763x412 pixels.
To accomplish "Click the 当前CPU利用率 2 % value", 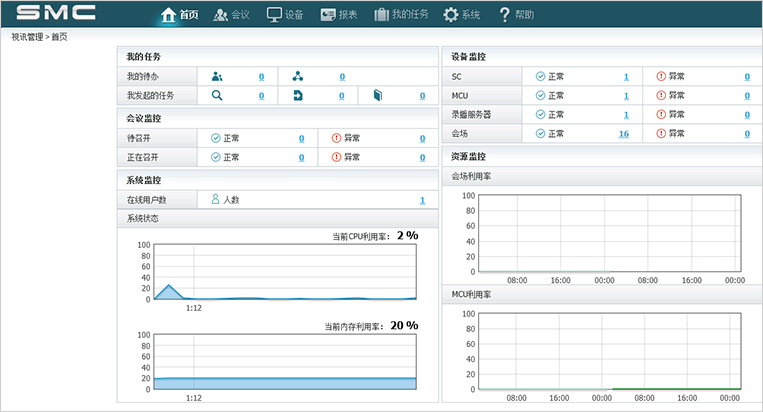I will (408, 235).
